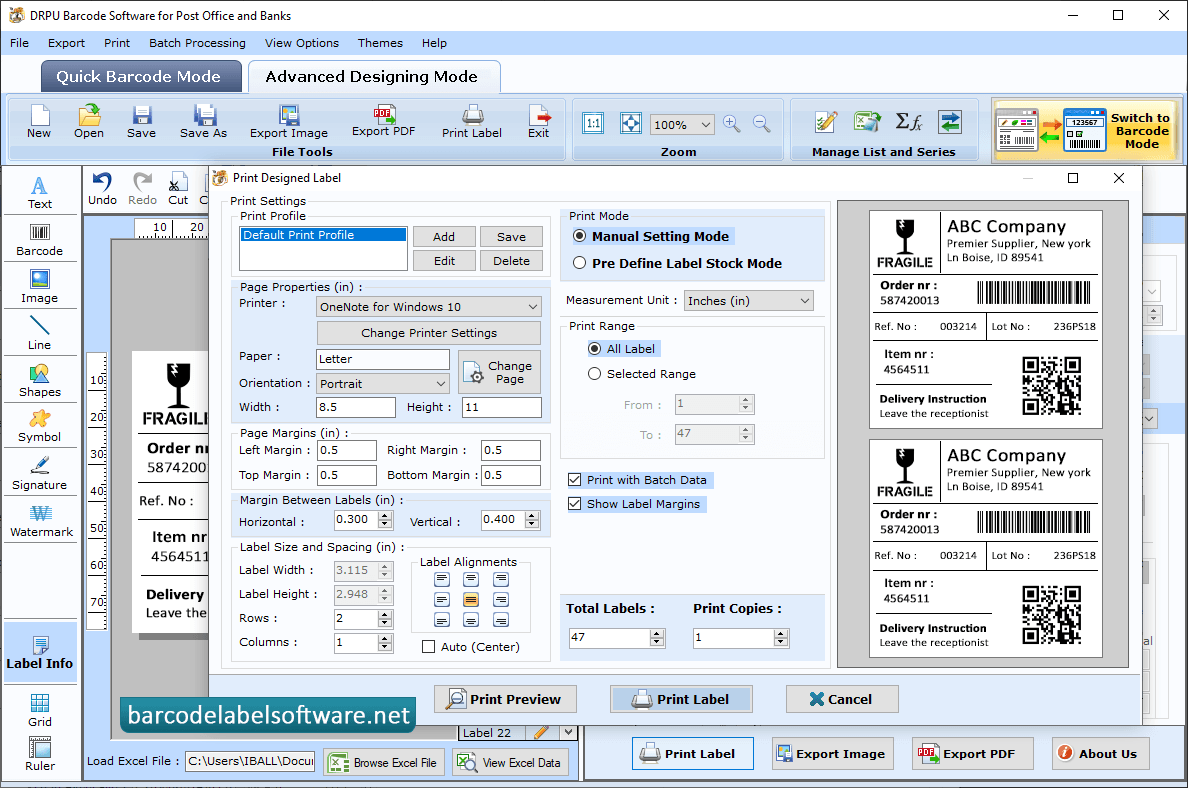This screenshot has width=1188, height=788.
Task: Select the Barcode tool in sidebar
Action: (x=39, y=240)
